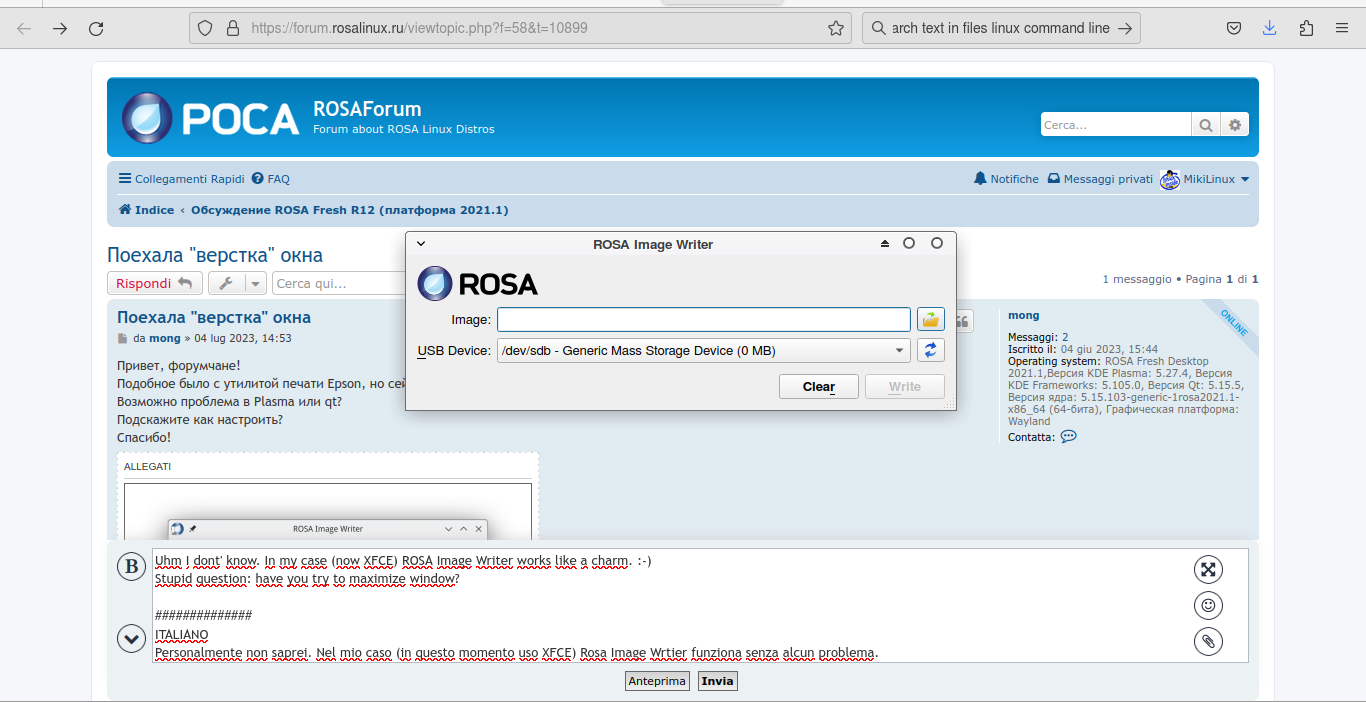Open the post title link inside the post
This screenshot has height=702, width=1366.
(x=214, y=317)
